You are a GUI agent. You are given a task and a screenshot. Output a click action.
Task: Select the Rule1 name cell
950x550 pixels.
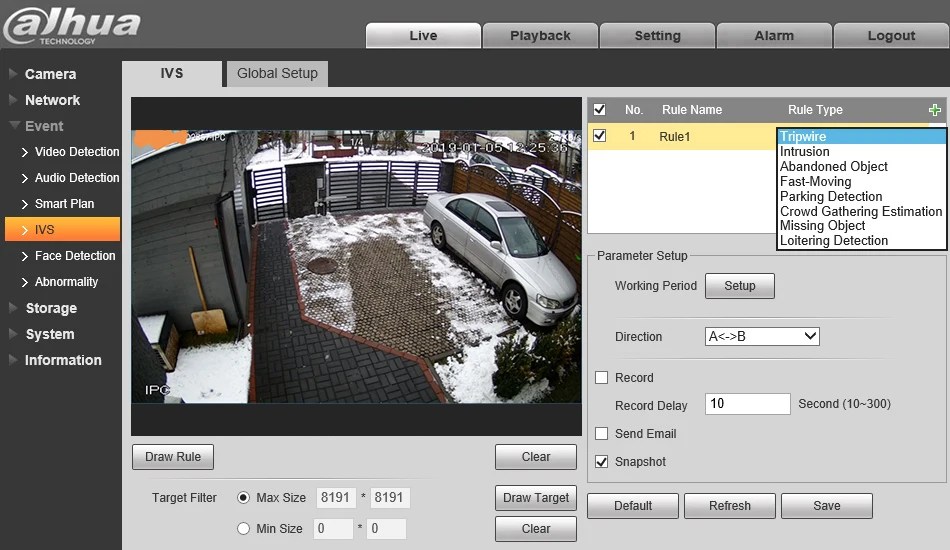point(675,136)
